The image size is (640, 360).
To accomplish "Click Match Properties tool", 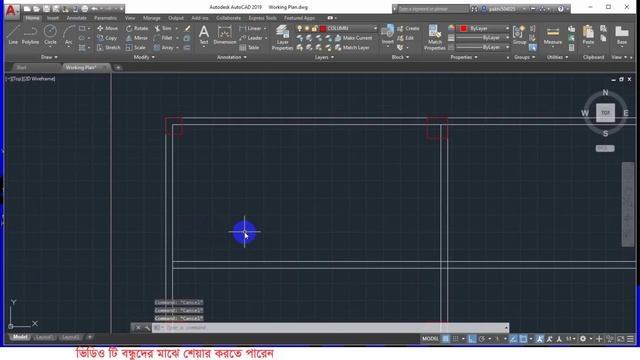I will [x=434, y=37].
